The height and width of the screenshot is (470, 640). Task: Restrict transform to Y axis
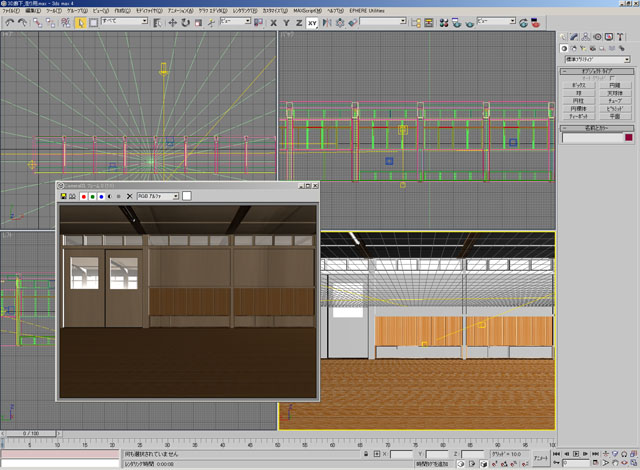click(286, 23)
